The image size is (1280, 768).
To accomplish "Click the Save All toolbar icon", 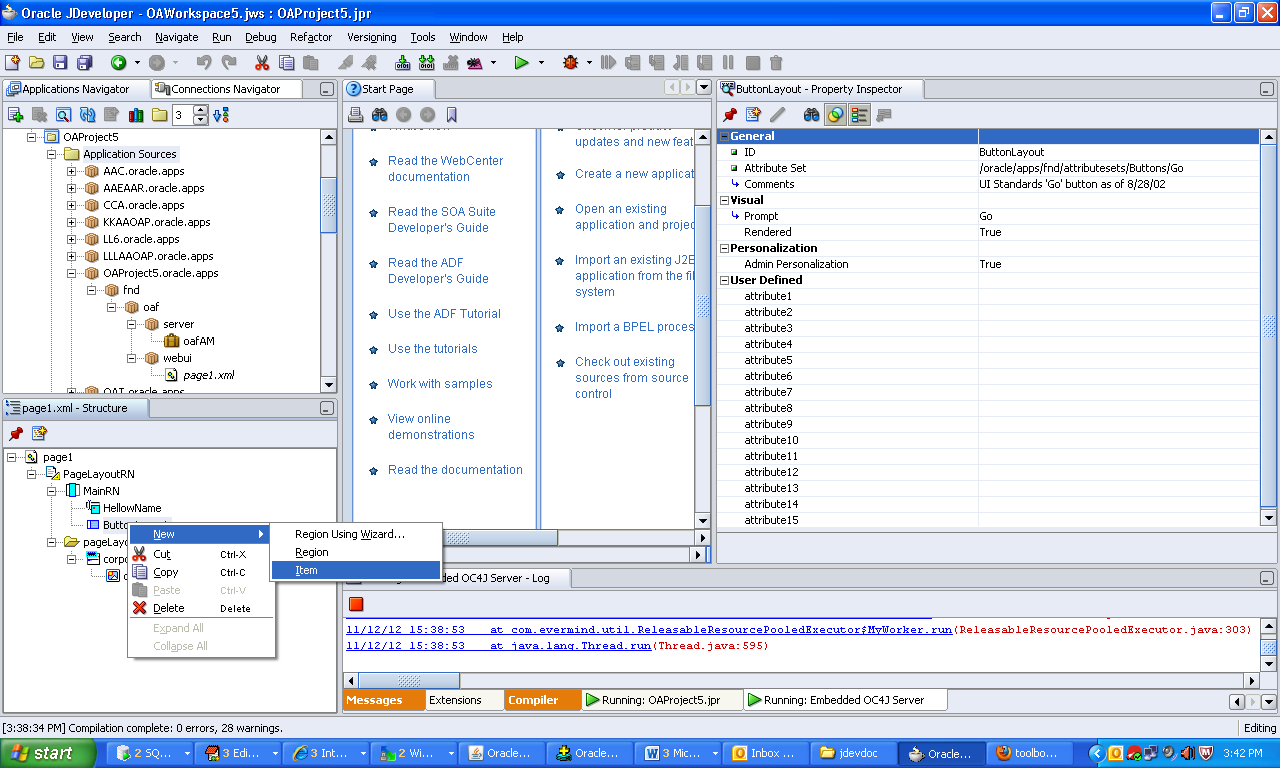I will tap(83, 63).
